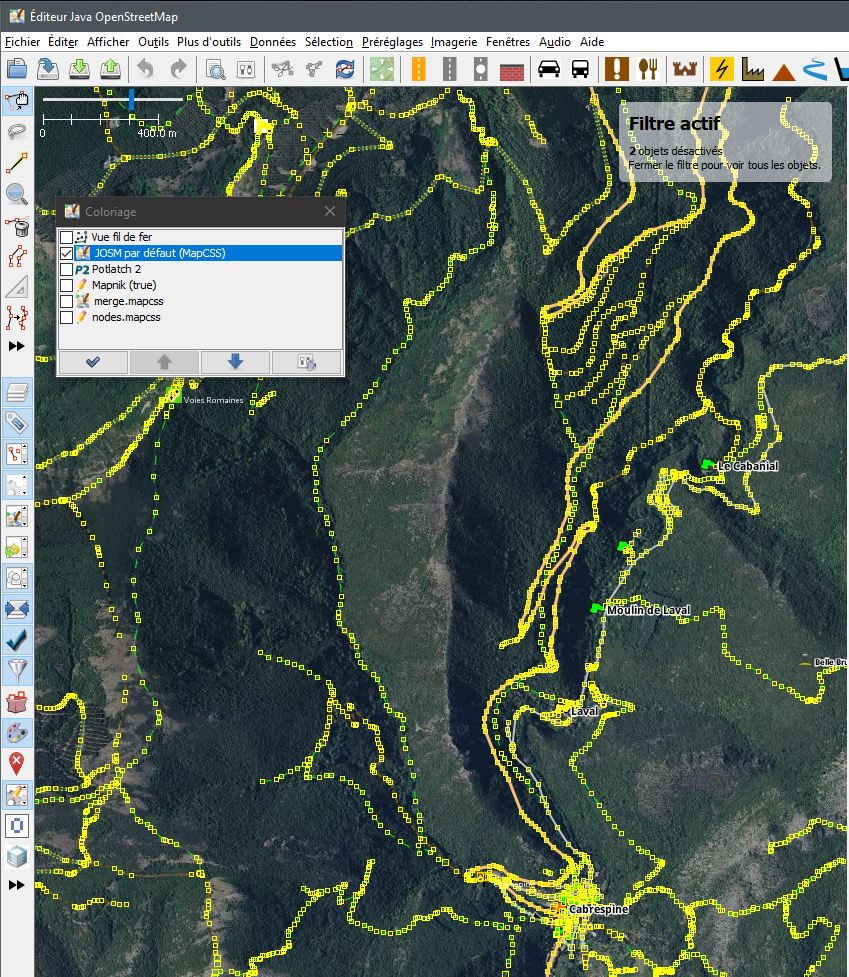
Task: Enable the nodes.mapcss style checkbox
Action: 67,317
